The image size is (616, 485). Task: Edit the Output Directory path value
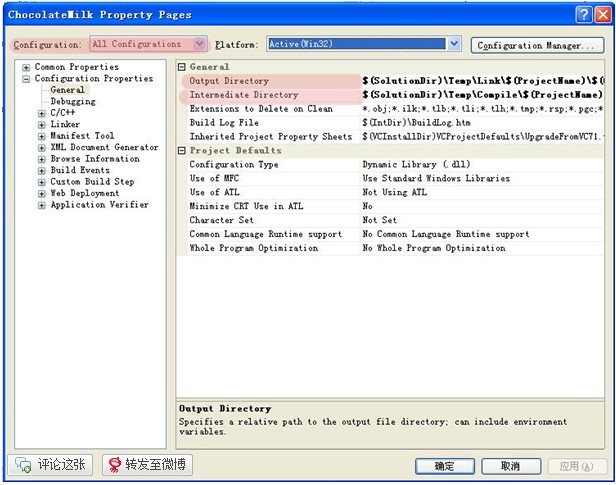(482, 81)
